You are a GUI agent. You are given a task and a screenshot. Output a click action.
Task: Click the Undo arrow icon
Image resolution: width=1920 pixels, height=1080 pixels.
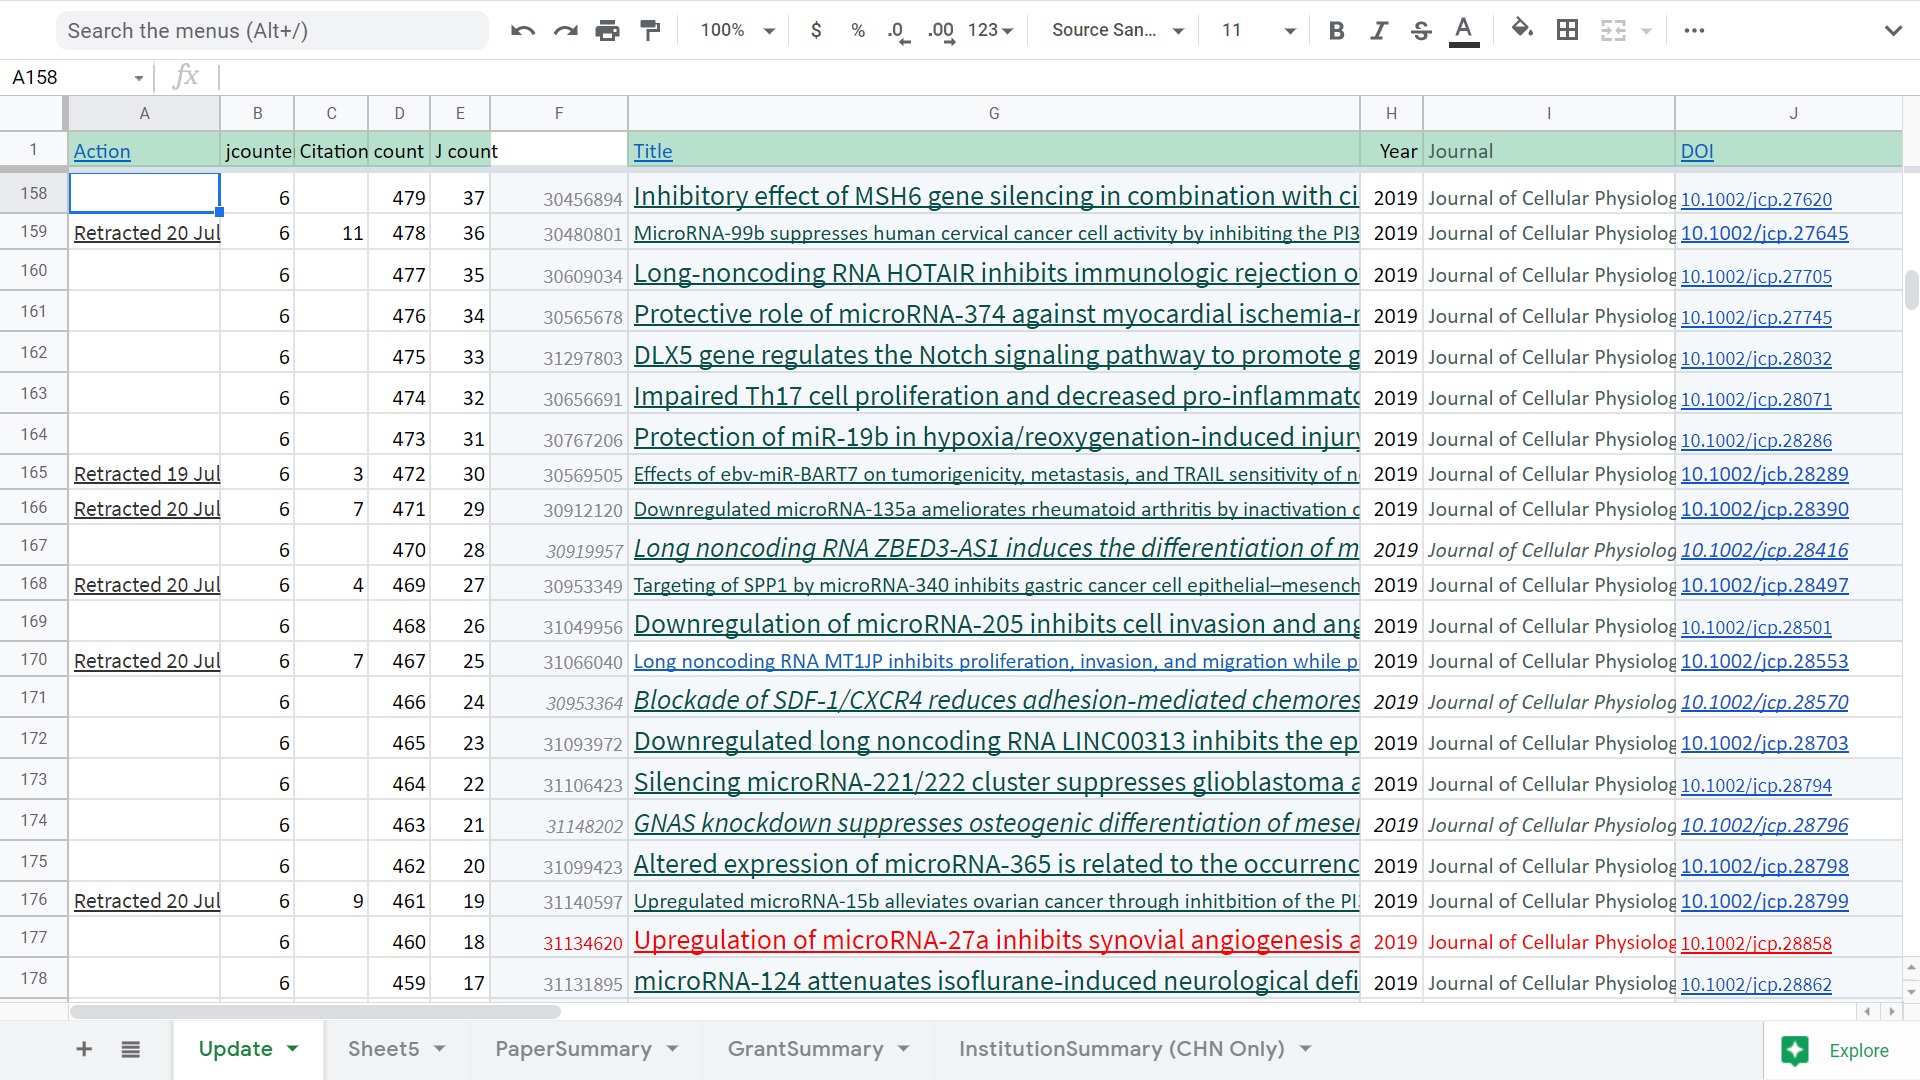522,31
